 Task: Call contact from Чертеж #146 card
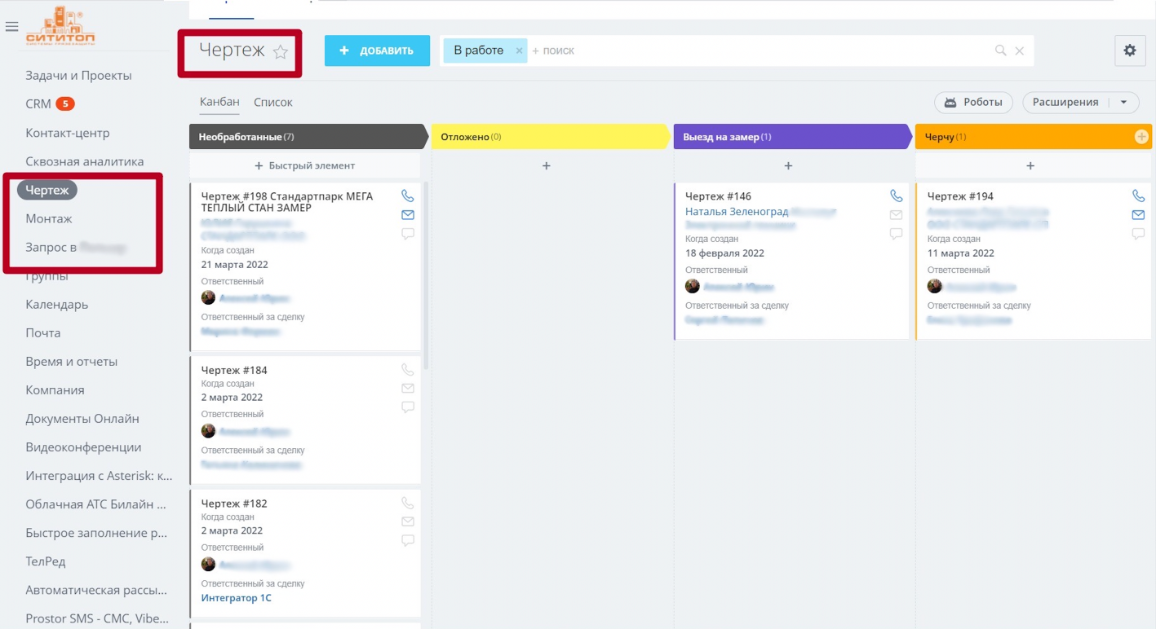coord(896,195)
